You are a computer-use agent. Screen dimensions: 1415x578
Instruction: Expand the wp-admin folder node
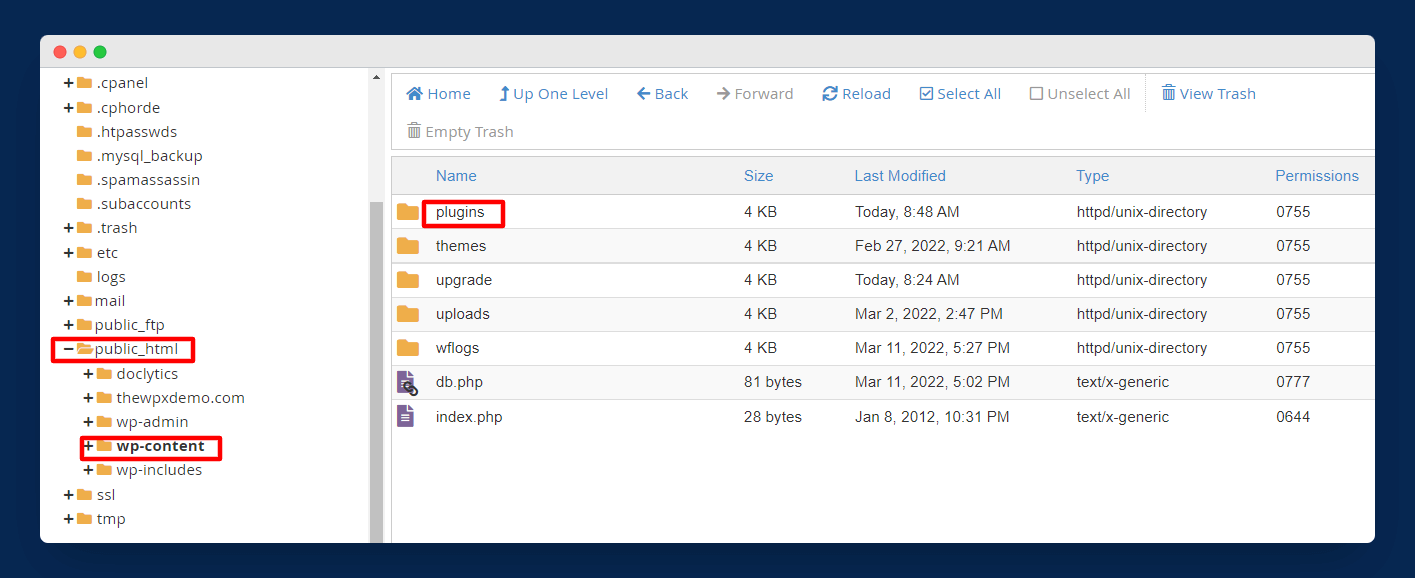[89, 422]
